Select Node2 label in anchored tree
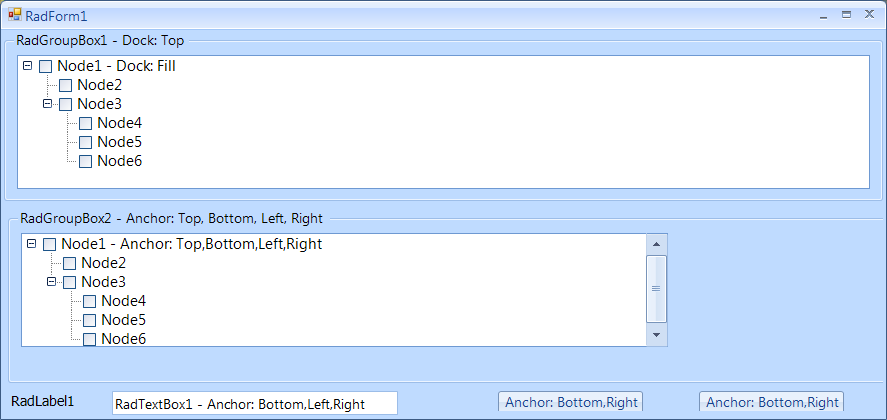Viewport: 887px width, 420px height. [103, 263]
